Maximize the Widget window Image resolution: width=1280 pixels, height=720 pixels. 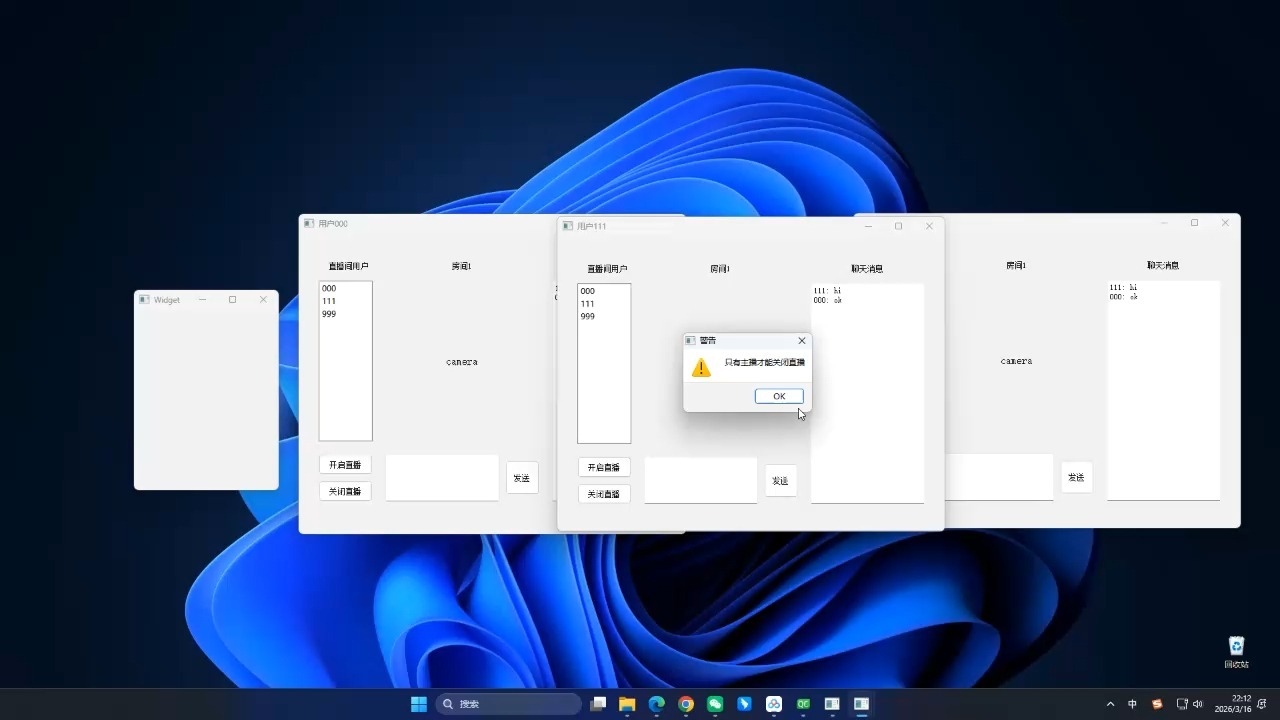pos(233,300)
